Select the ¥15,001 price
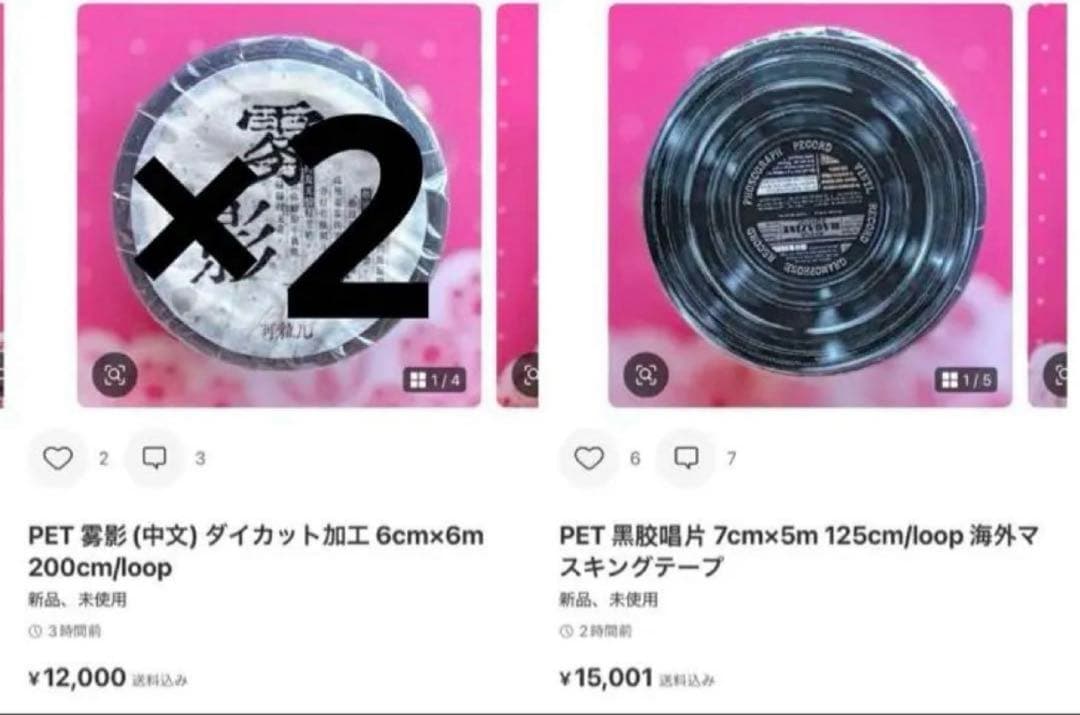Screen dimensions: 1080x715 click(x=606, y=678)
